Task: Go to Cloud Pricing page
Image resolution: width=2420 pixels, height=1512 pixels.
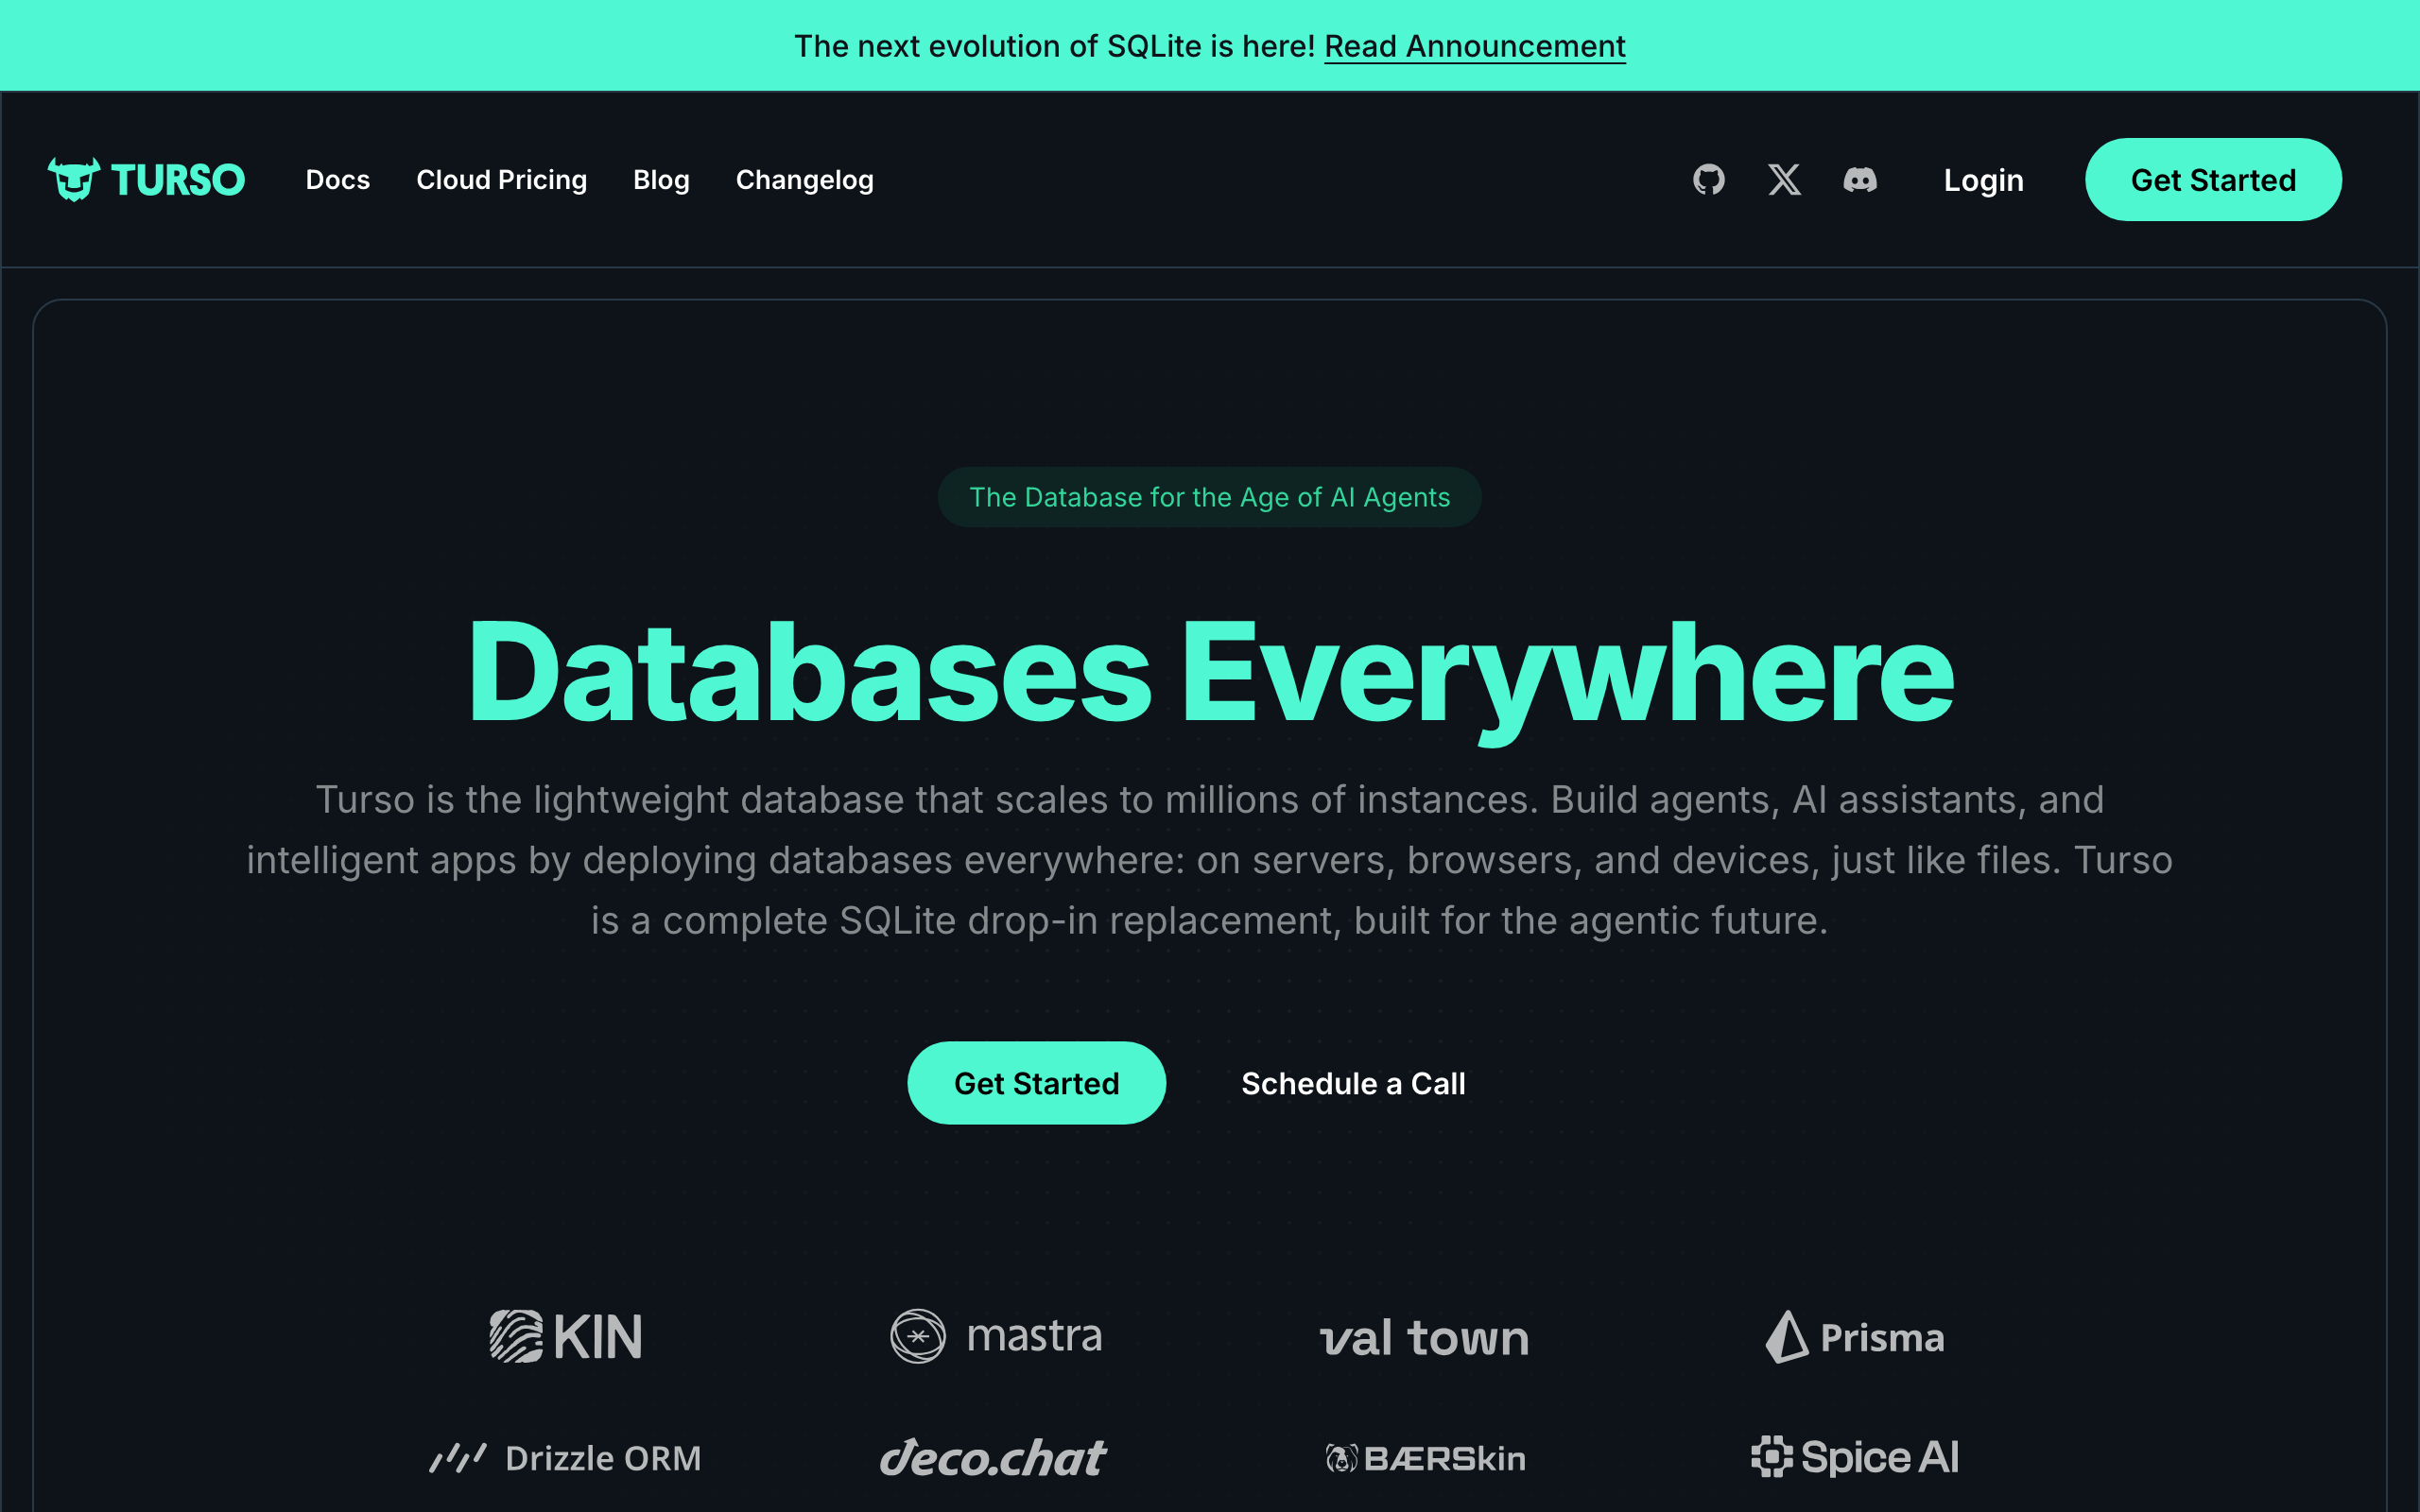Action: click(501, 180)
